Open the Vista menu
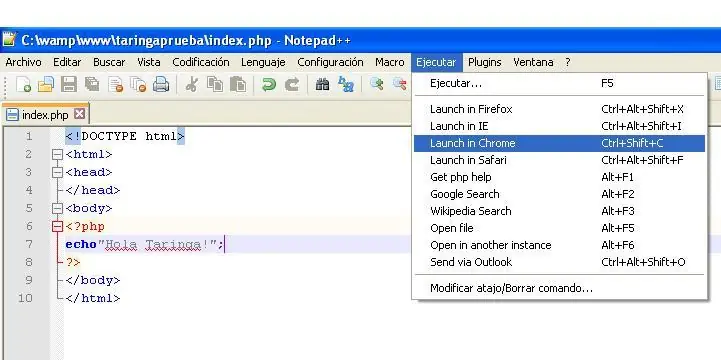721x360 pixels. coord(149,63)
